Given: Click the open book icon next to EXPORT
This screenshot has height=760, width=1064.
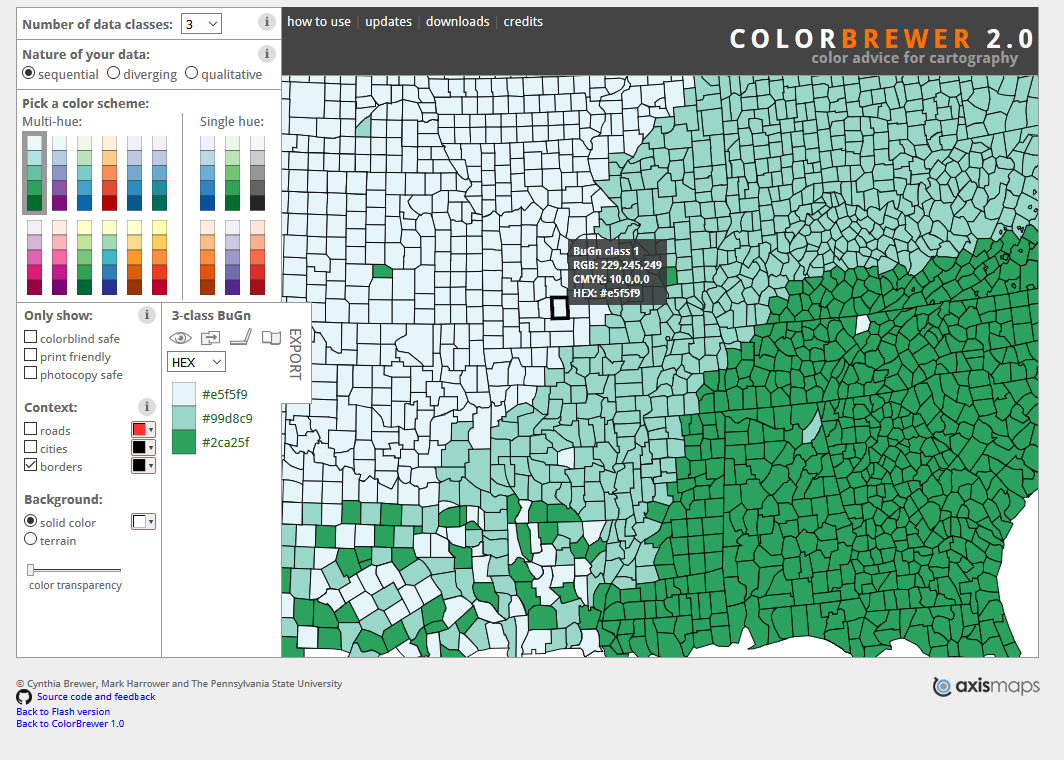Looking at the screenshot, I should click(271, 337).
